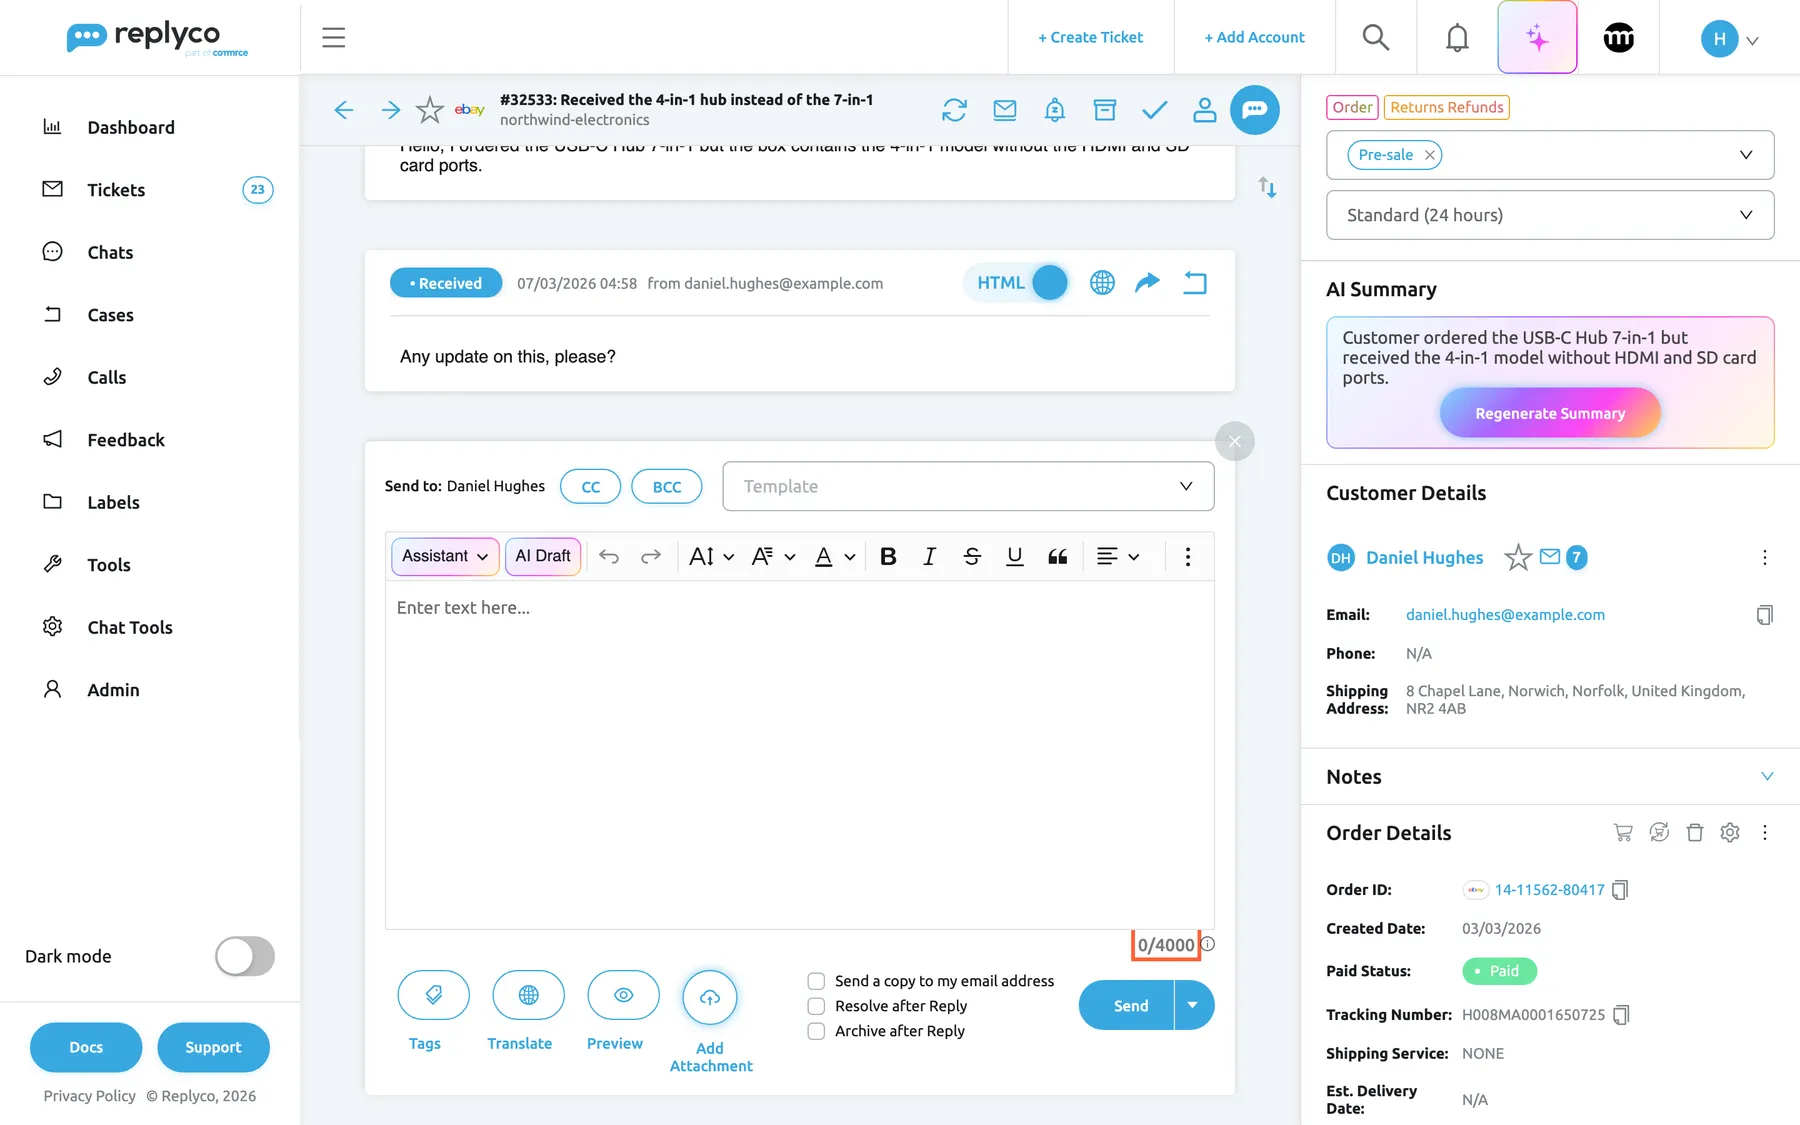The height and width of the screenshot is (1125, 1800).
Task: Copy the tracking number
Action: pos(1622,1015)
